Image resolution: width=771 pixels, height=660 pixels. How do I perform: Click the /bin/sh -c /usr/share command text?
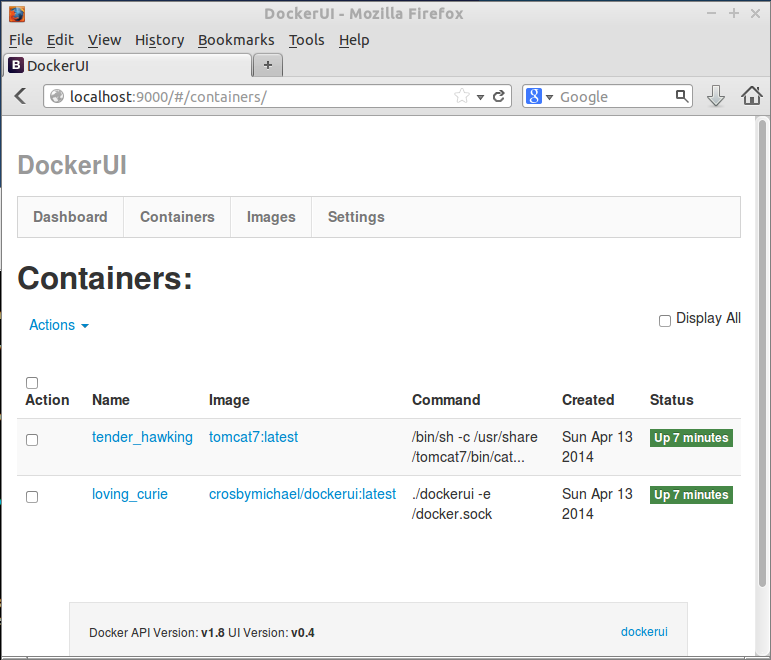click(x=474, y=447)
